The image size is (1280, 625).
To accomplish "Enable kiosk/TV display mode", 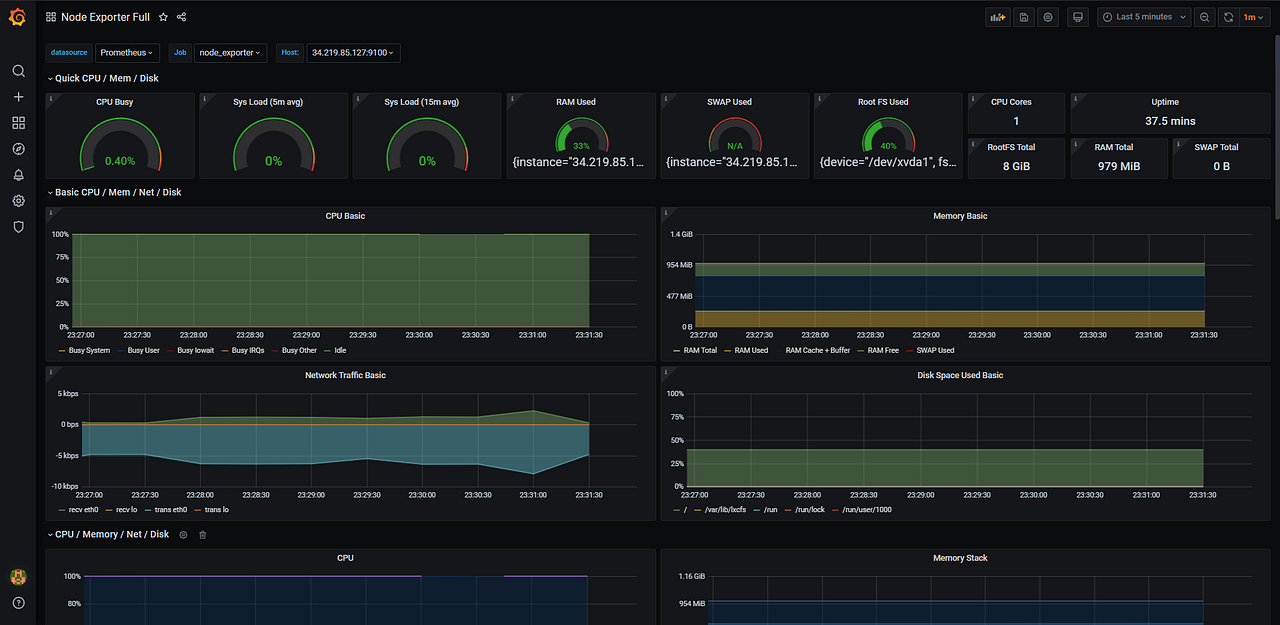I will point(1077,17).
